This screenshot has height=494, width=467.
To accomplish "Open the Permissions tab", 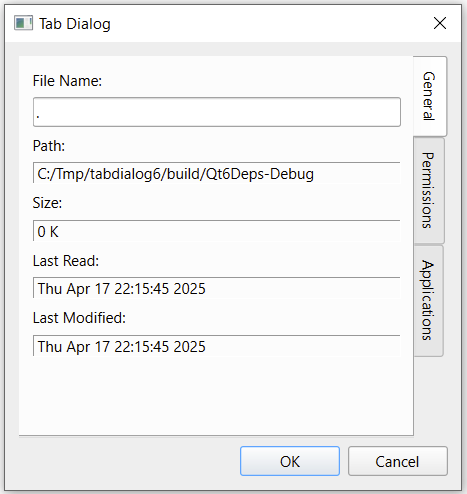I will click(x=428, y=190).
